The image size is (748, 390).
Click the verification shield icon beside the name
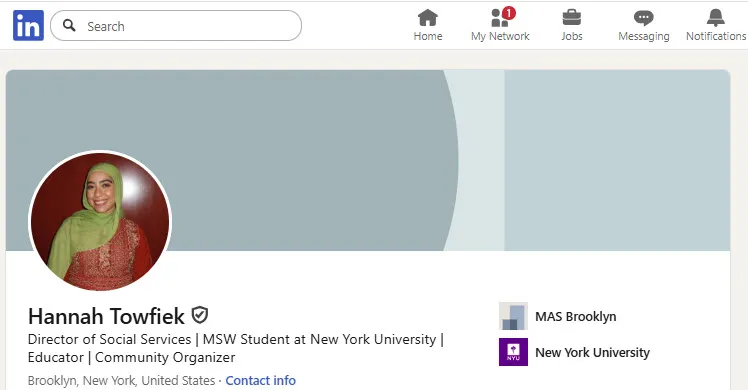(200, 315)
